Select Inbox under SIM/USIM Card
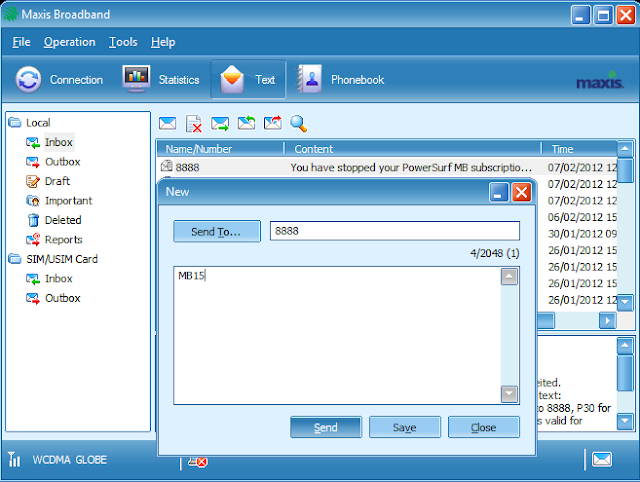The width and height of the screenshot is (640, 482). point(59,279)
